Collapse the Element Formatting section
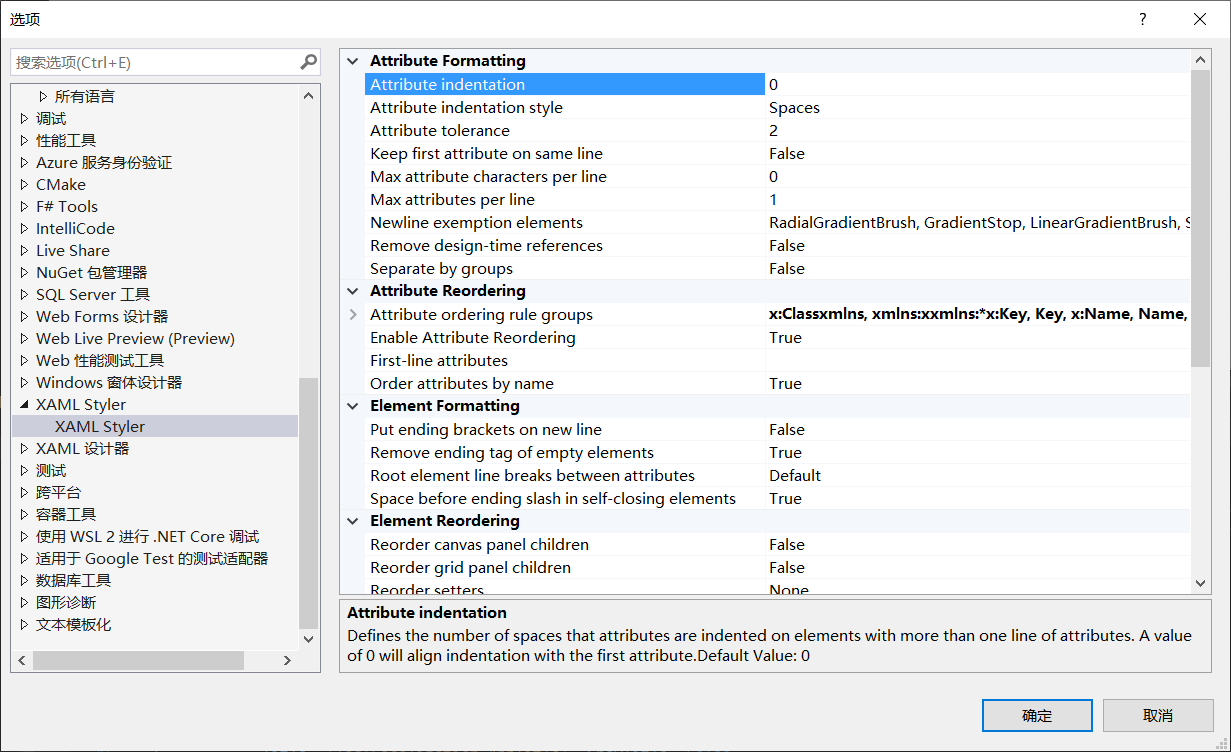This screenshot has width=1231, height=752. click(x=352, y=406)
